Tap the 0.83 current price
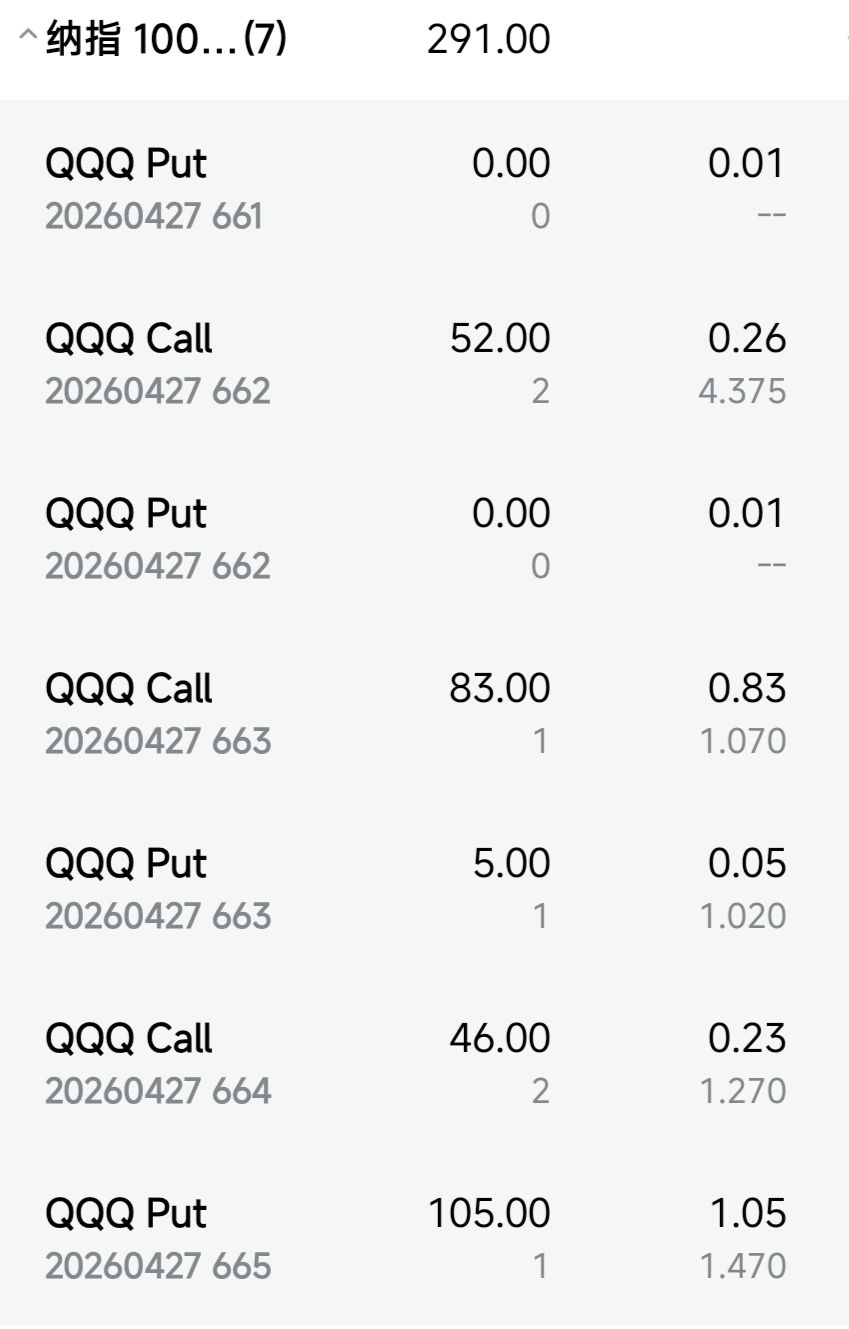Image resolution: width=849 pixels, height=1329 pixels. coord(747,688)
